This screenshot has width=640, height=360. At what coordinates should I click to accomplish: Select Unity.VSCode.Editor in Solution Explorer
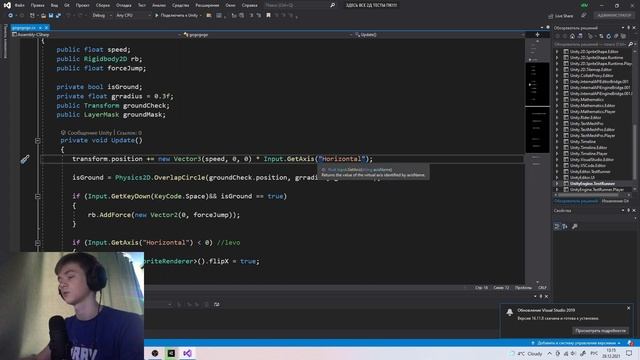point(587,166)
